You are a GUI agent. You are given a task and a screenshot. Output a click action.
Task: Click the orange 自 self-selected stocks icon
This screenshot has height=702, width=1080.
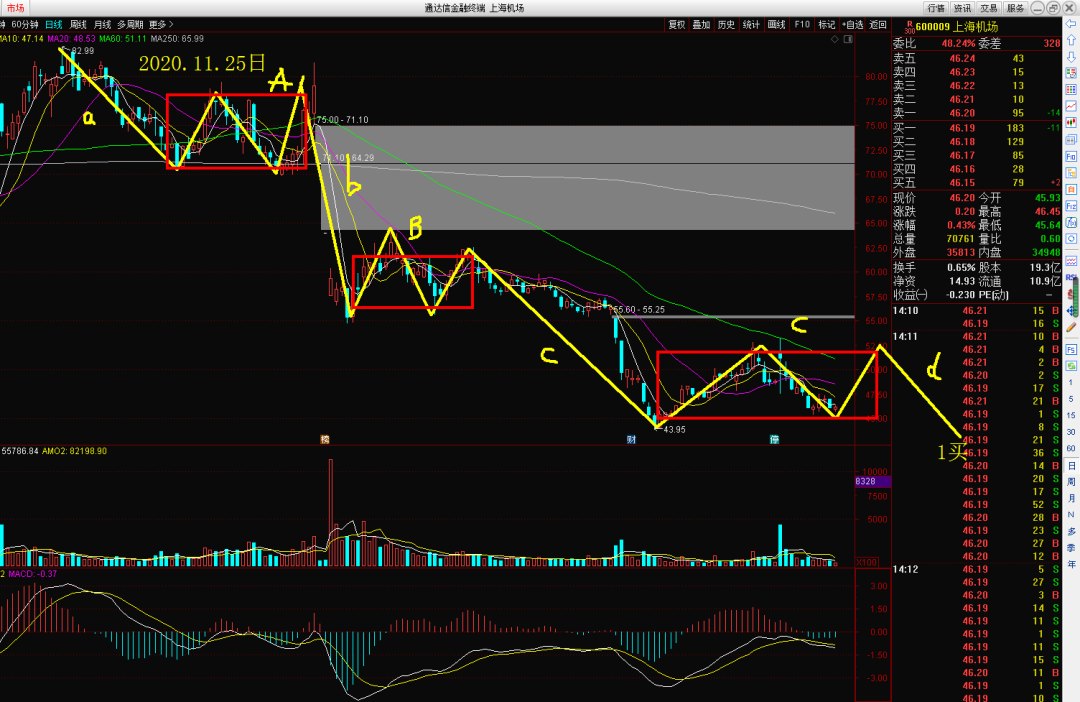click(1071, 189)
